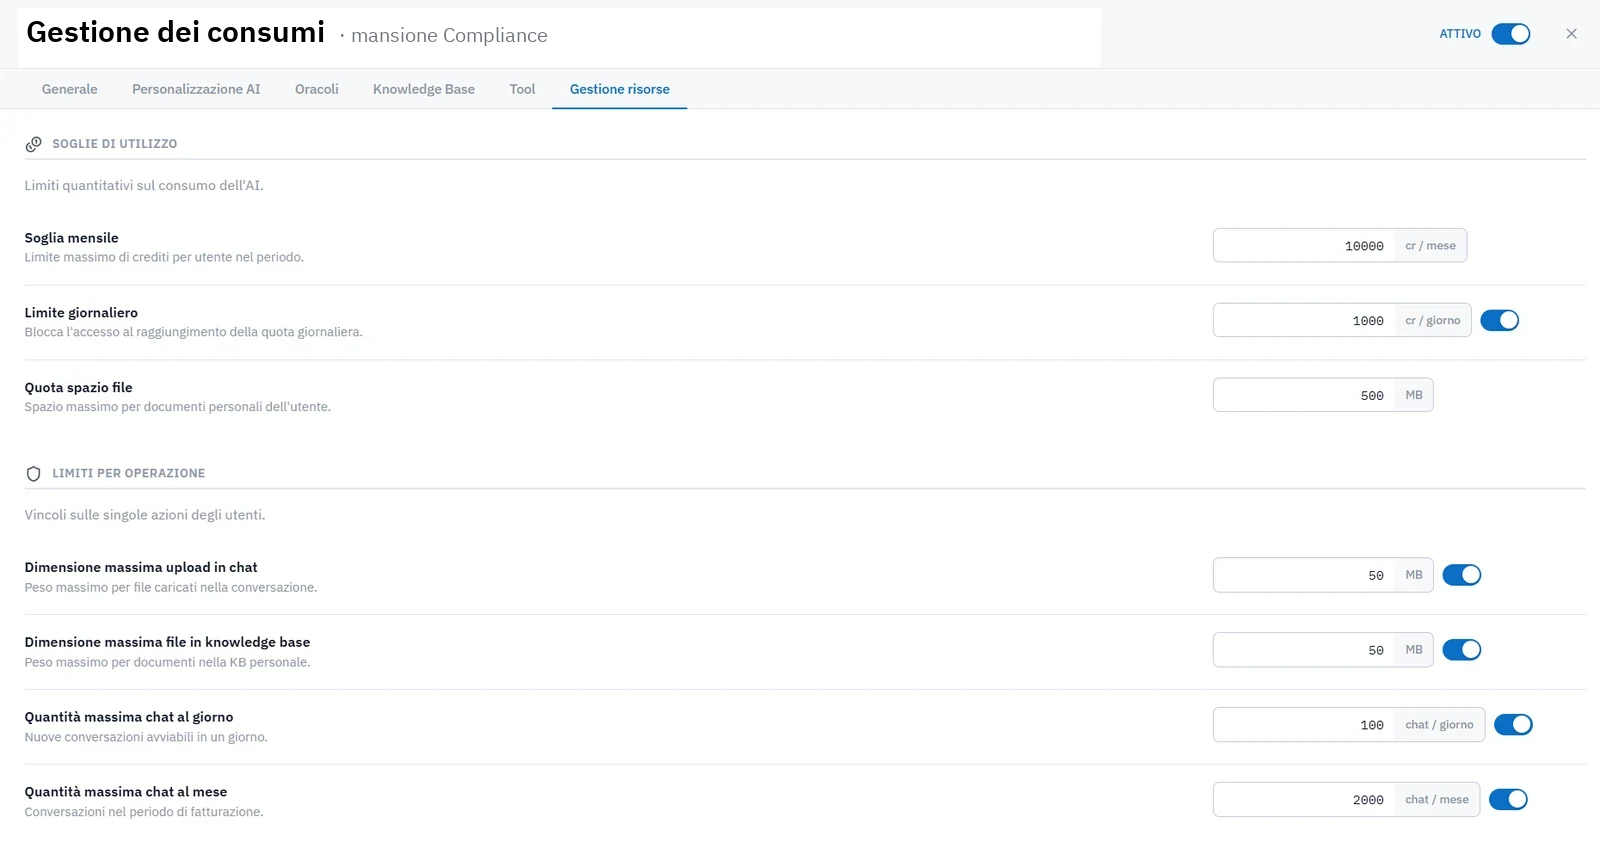
Task: Select the Gestione risorse tab
Action: click(620, 89)
